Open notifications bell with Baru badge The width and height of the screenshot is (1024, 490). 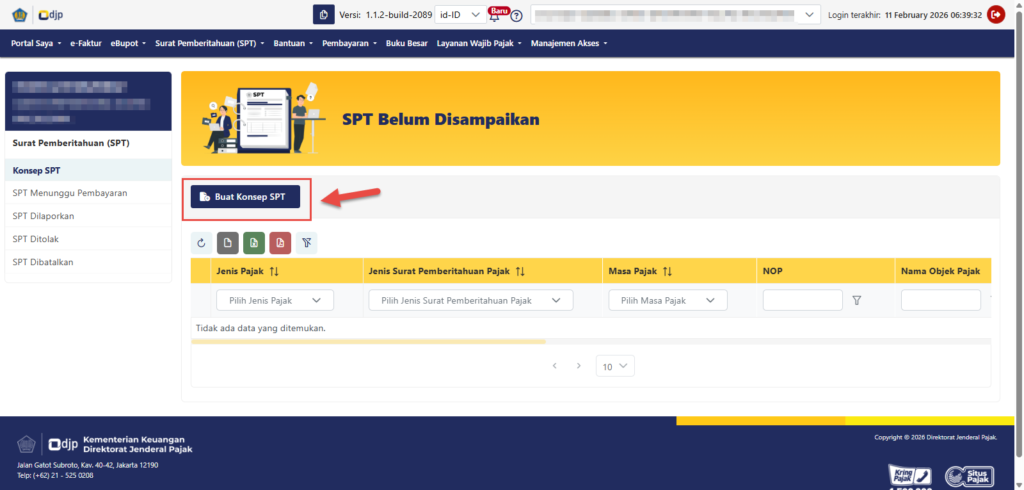[x=497, y=15]
